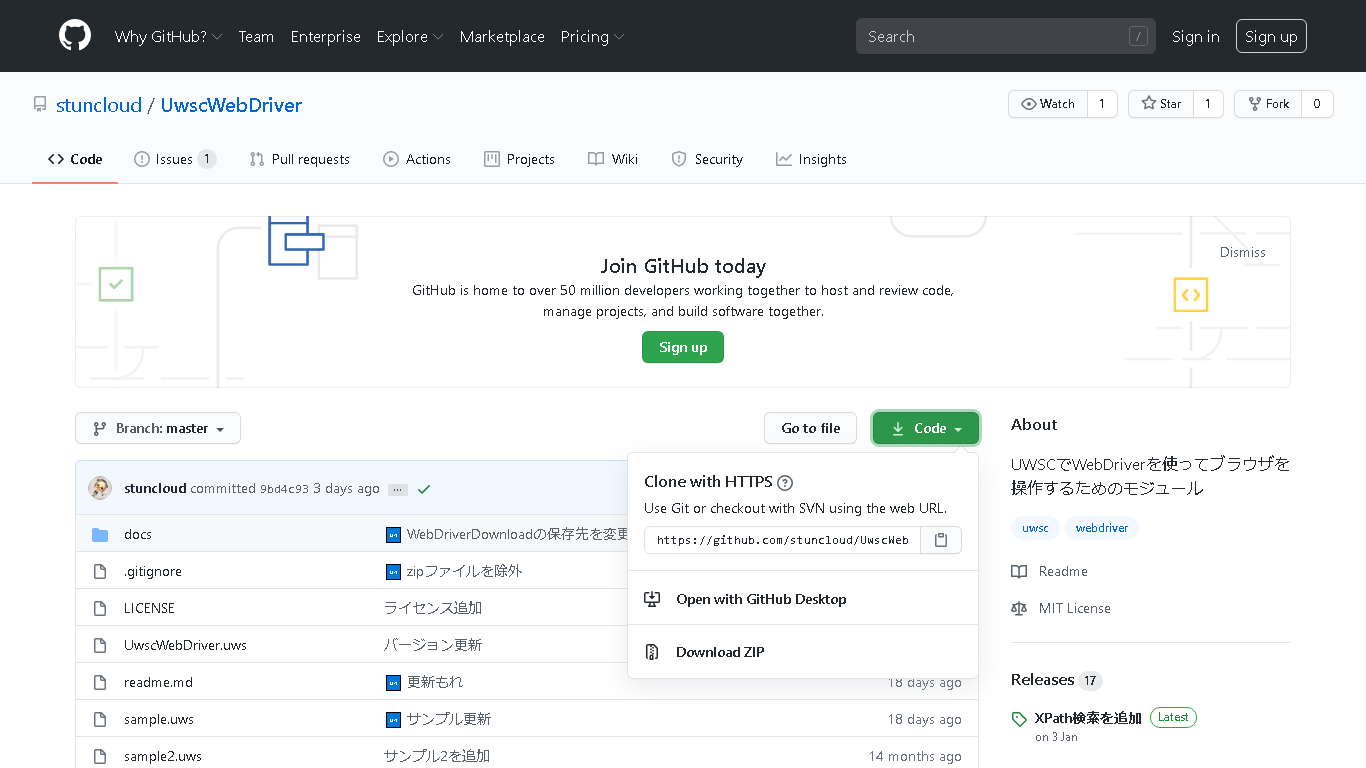
Task: Expand commit message ellipsis button
Action: 398,489
